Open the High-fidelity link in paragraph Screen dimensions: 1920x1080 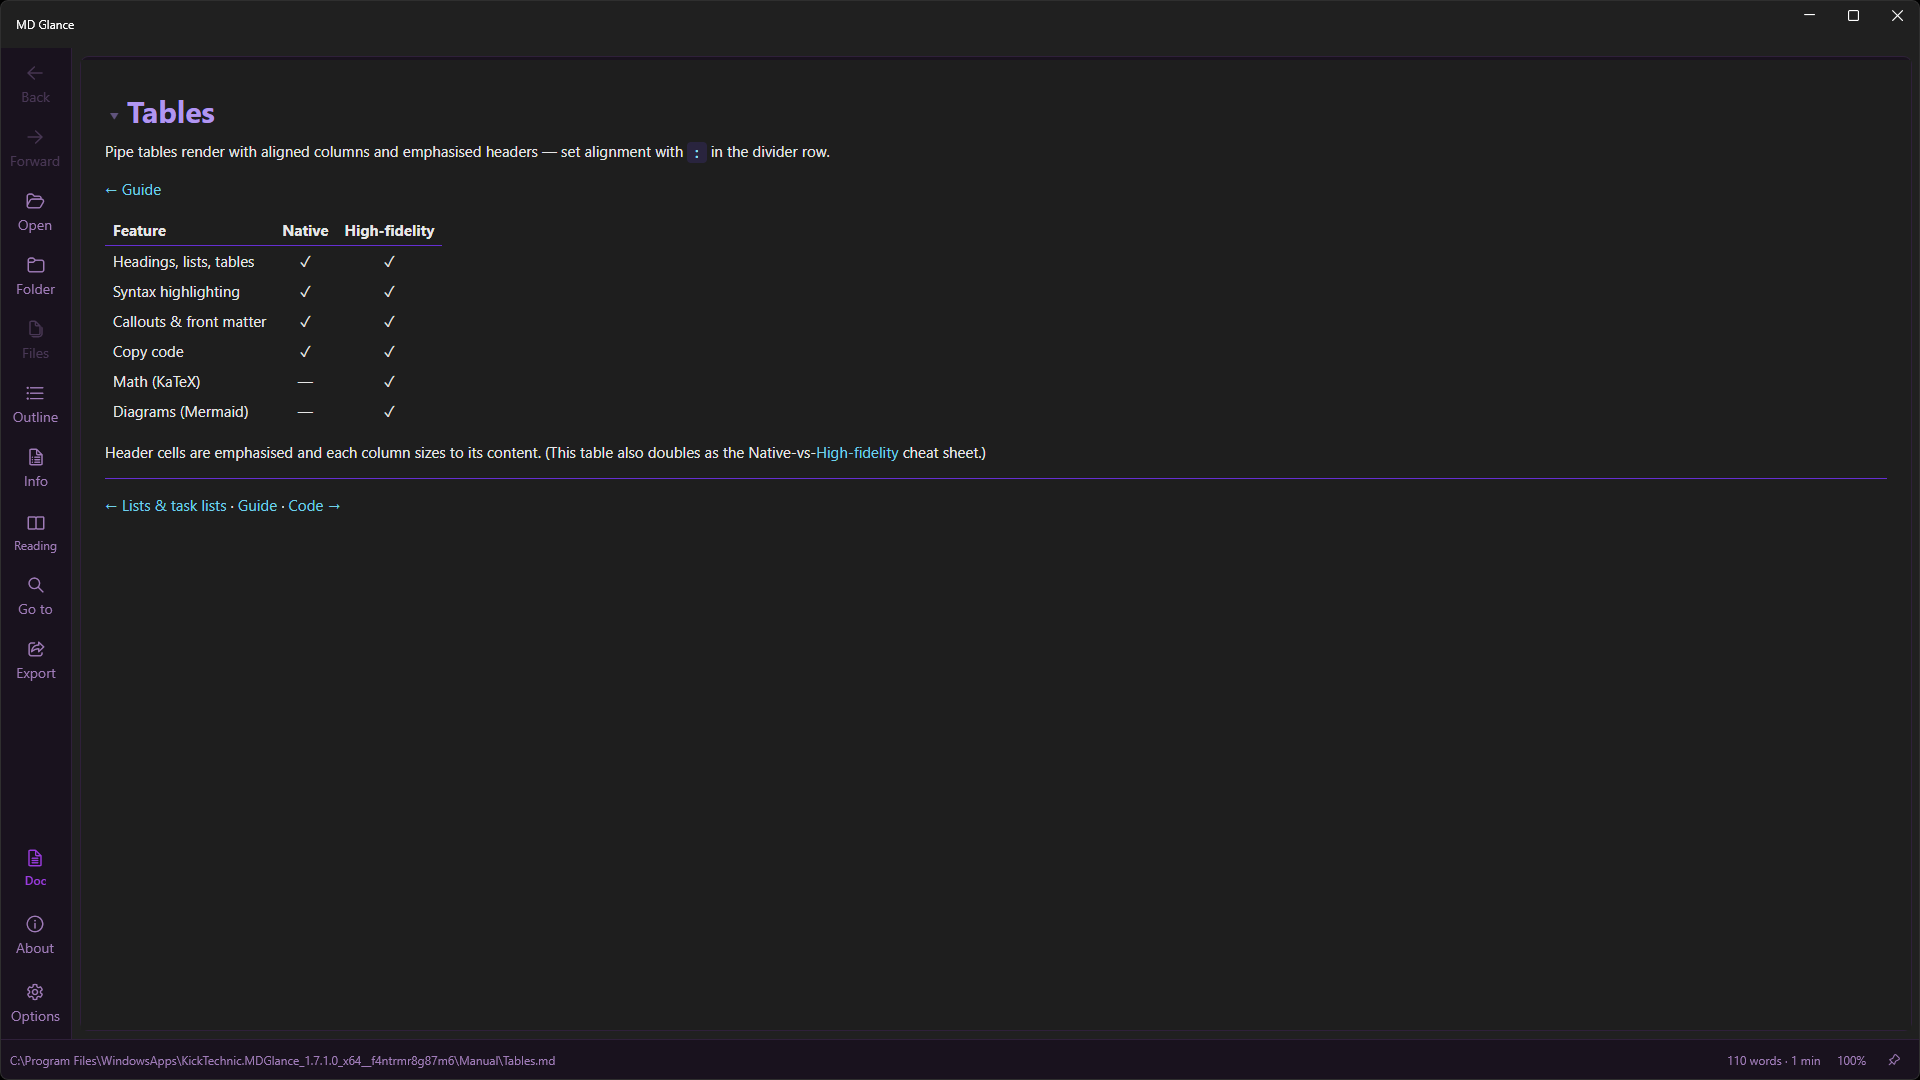point(857,453)
